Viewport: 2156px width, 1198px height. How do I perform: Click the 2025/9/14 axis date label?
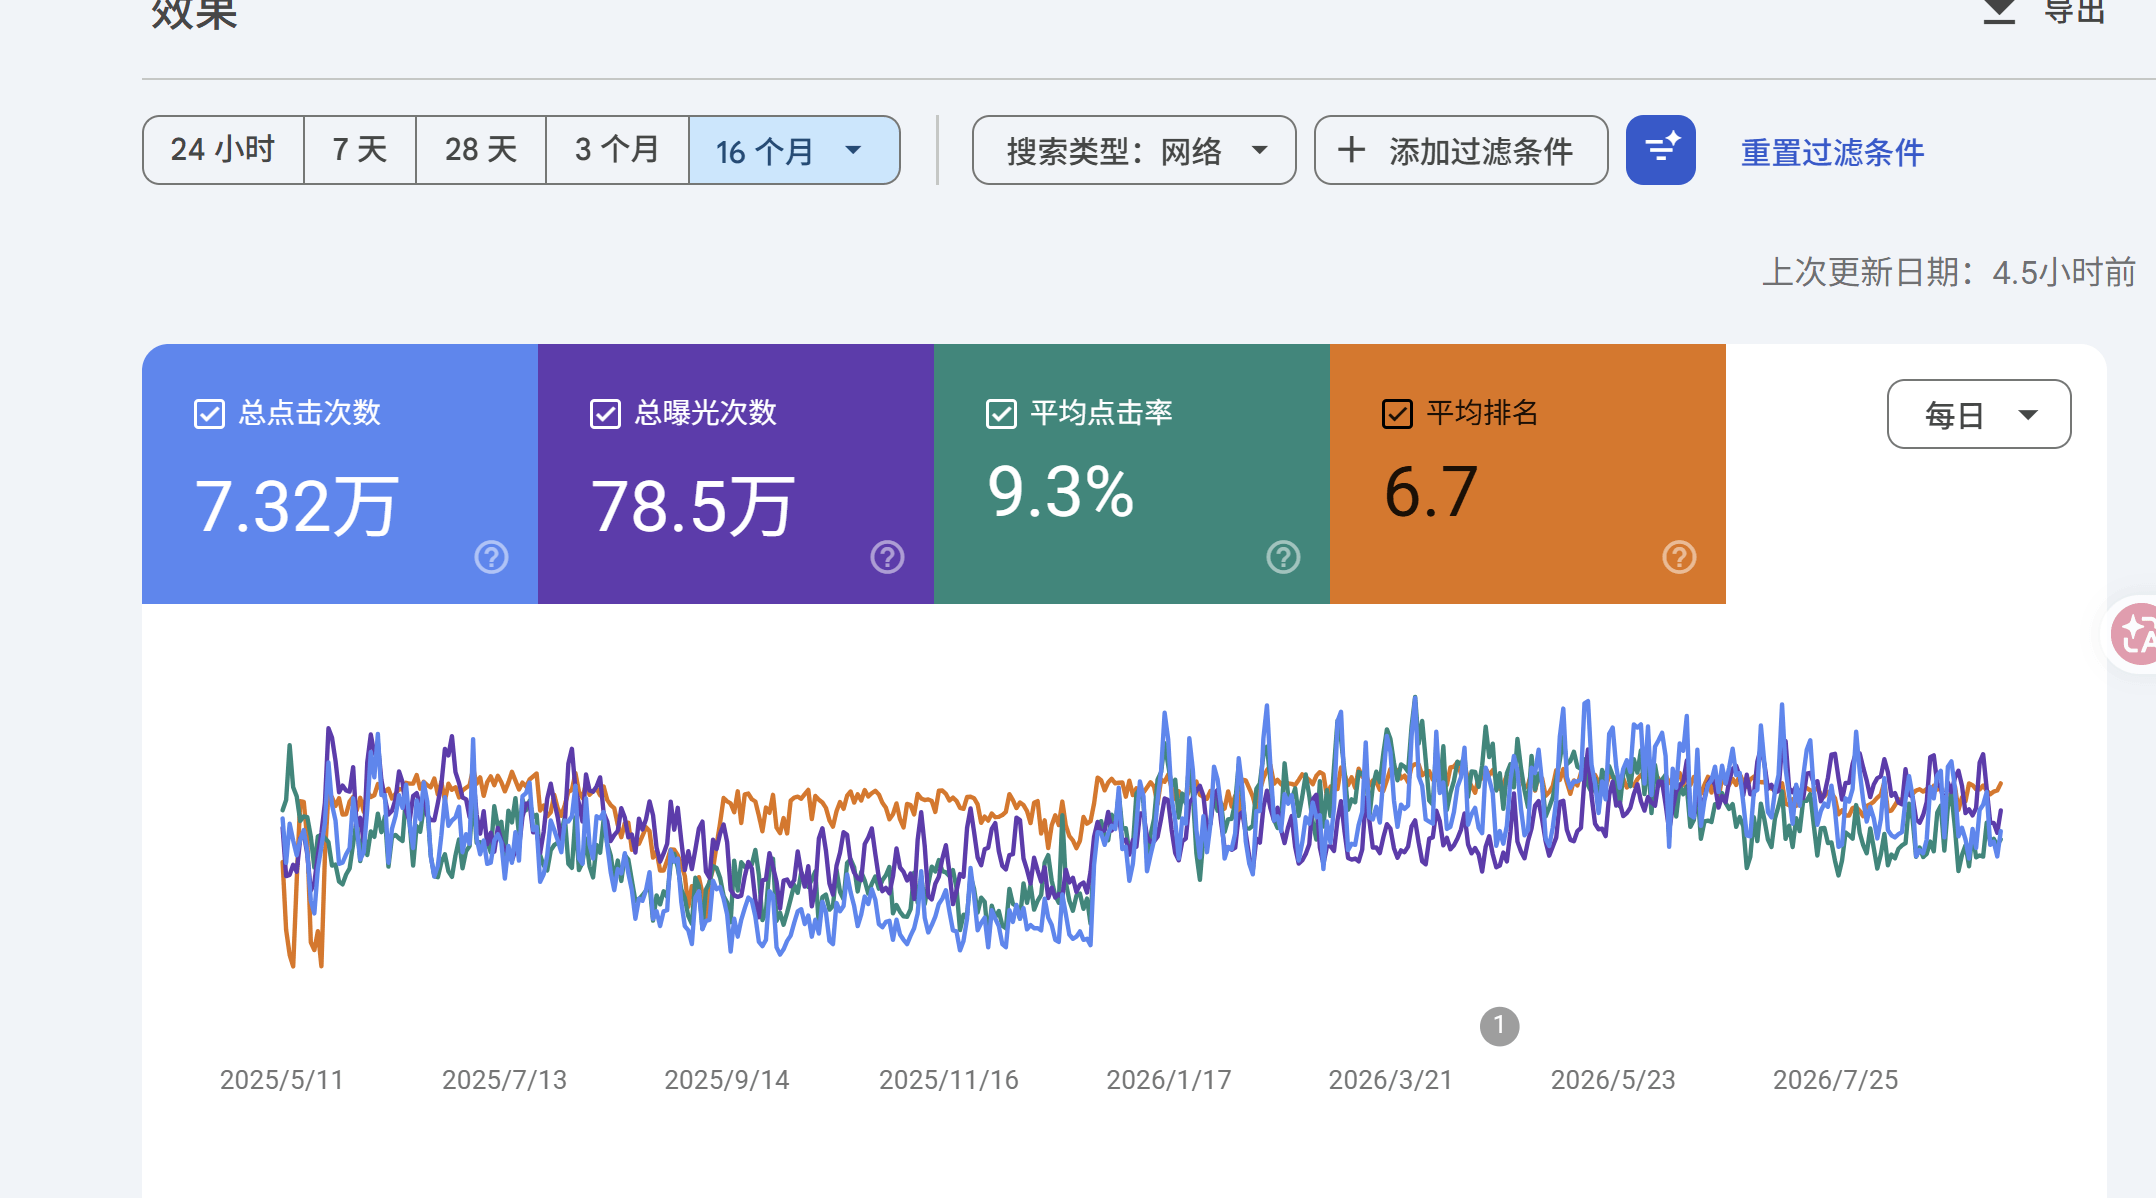(726, 1080)
